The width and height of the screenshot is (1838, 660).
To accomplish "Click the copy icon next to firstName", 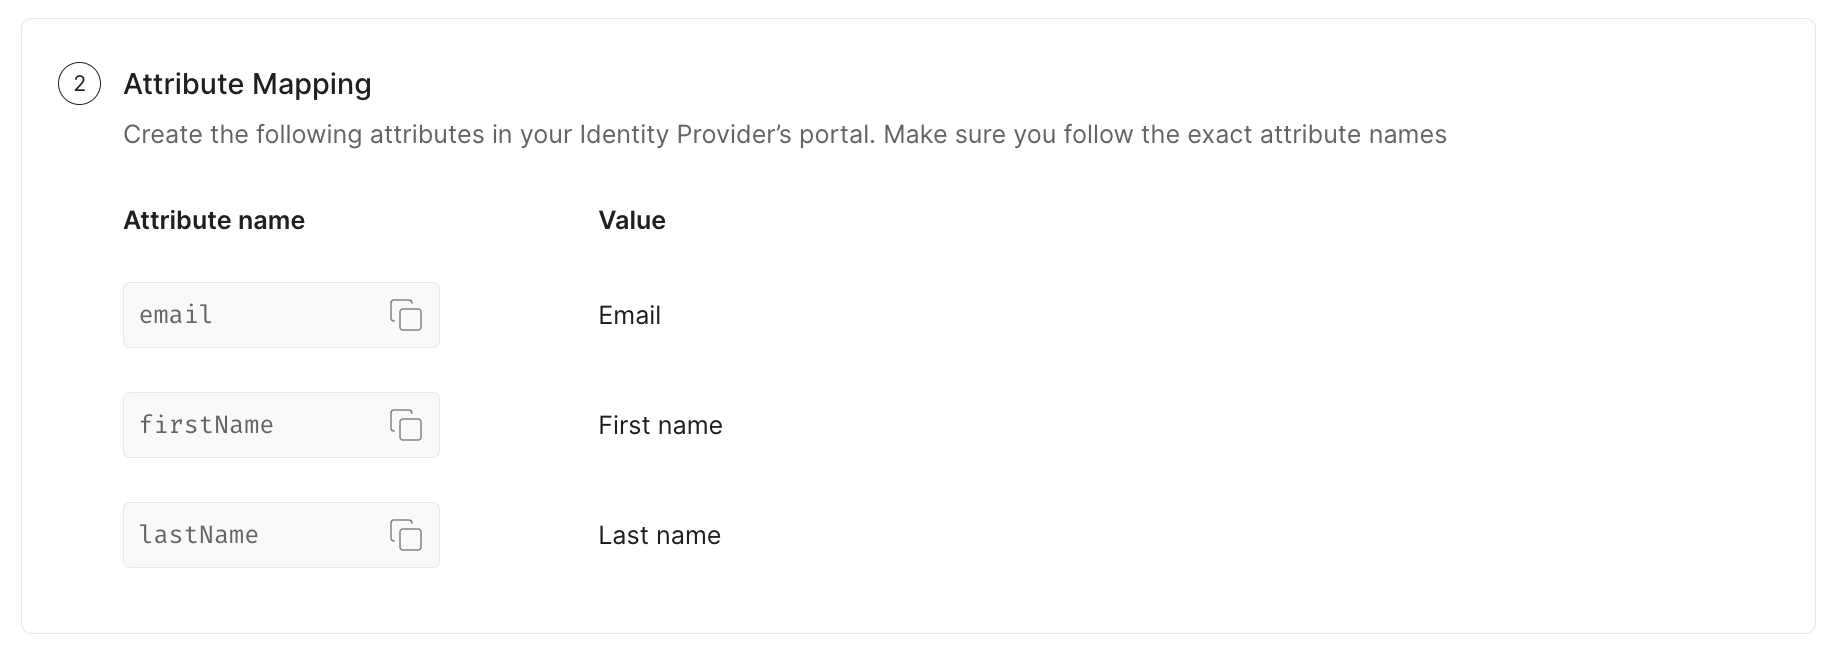I will click(x=408, y=425).
